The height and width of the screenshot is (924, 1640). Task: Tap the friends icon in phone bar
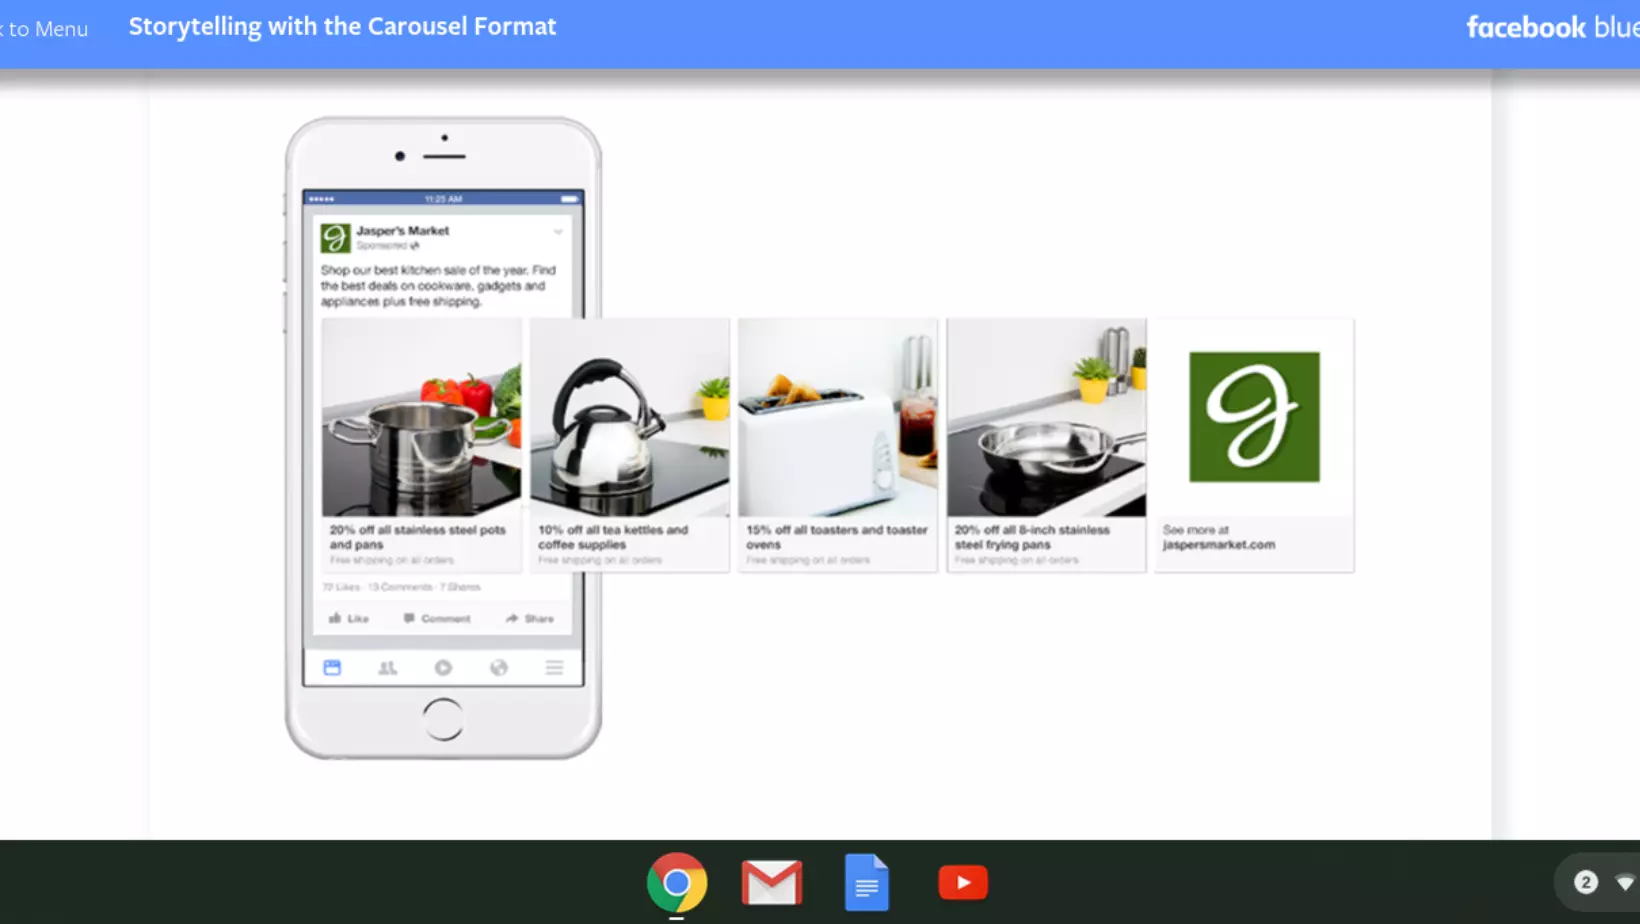click(388, 668)
